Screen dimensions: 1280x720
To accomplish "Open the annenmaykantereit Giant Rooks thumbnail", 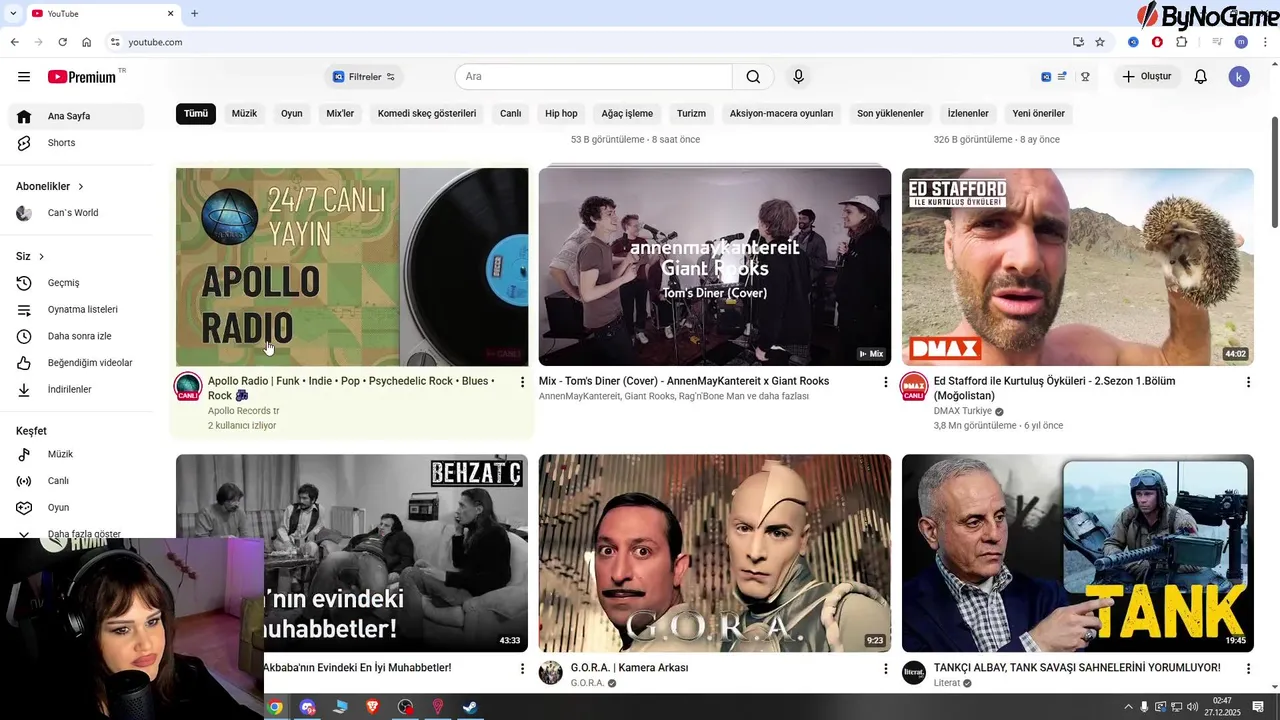I will pos(715,267).
